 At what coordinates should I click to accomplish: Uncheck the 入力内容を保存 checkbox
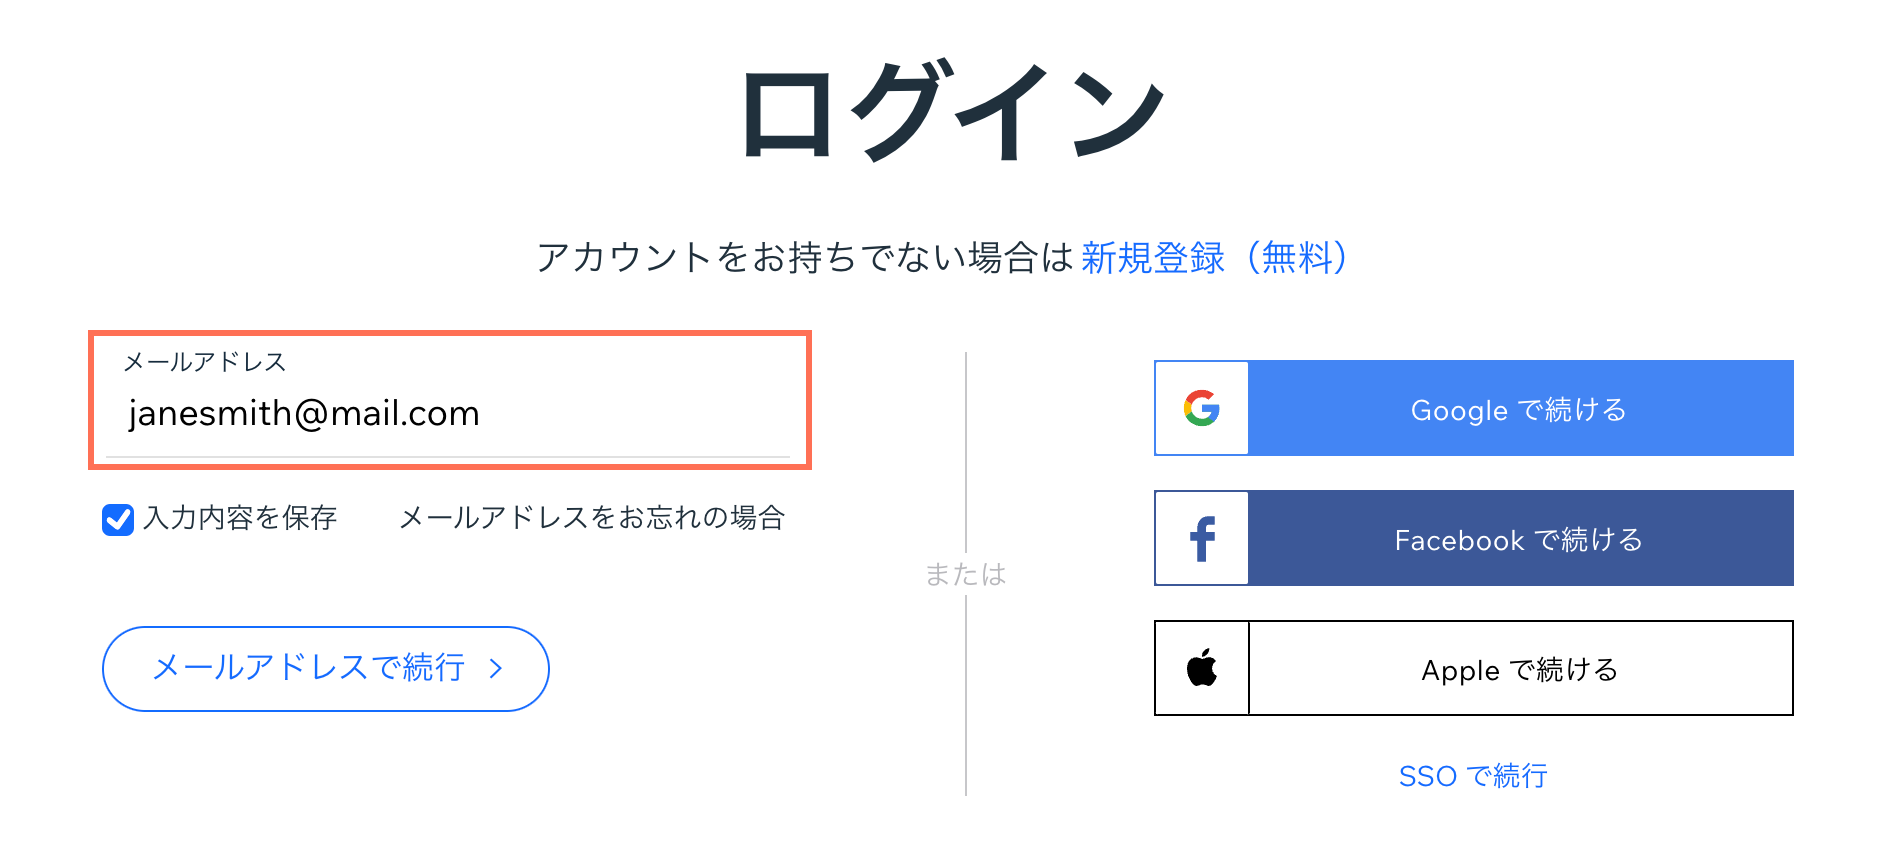click(118, 519)
